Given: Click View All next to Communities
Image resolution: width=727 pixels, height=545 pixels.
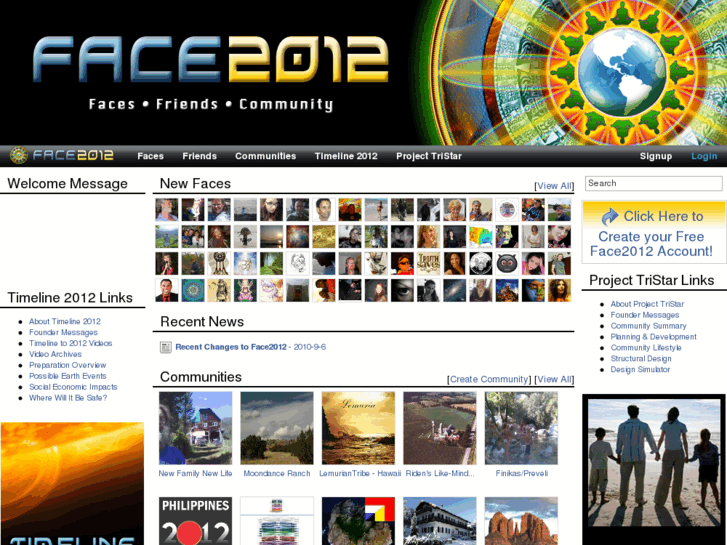Looking at the screenshot, I should (x=554, y=379).
